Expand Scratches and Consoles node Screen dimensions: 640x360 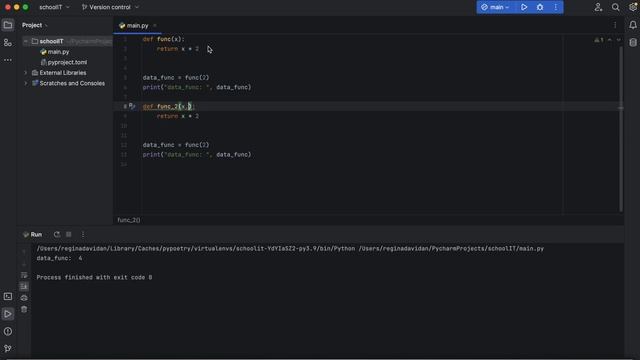(x=26, y=83)
